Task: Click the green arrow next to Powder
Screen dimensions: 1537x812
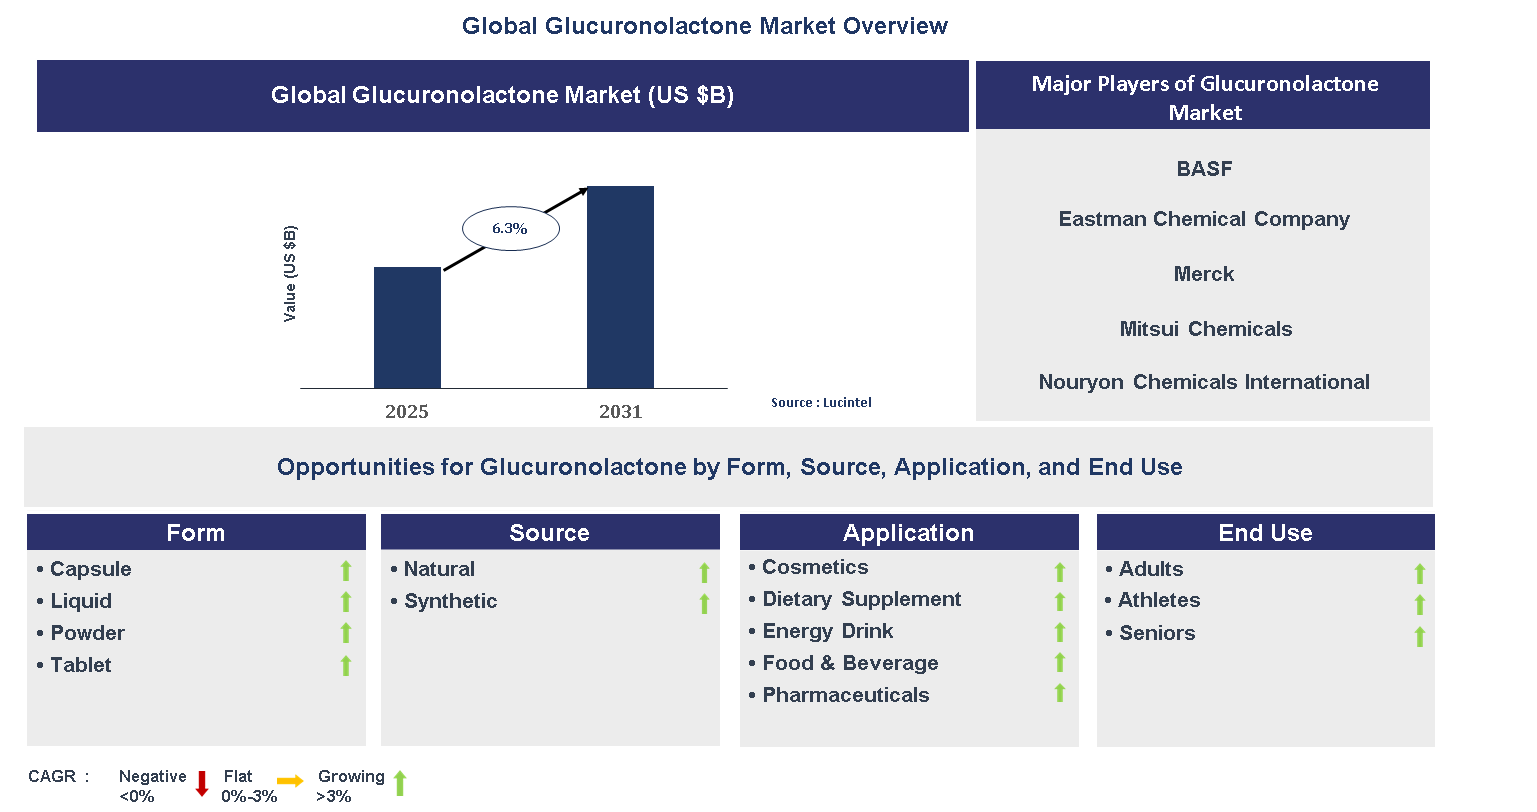Action: 346,633
